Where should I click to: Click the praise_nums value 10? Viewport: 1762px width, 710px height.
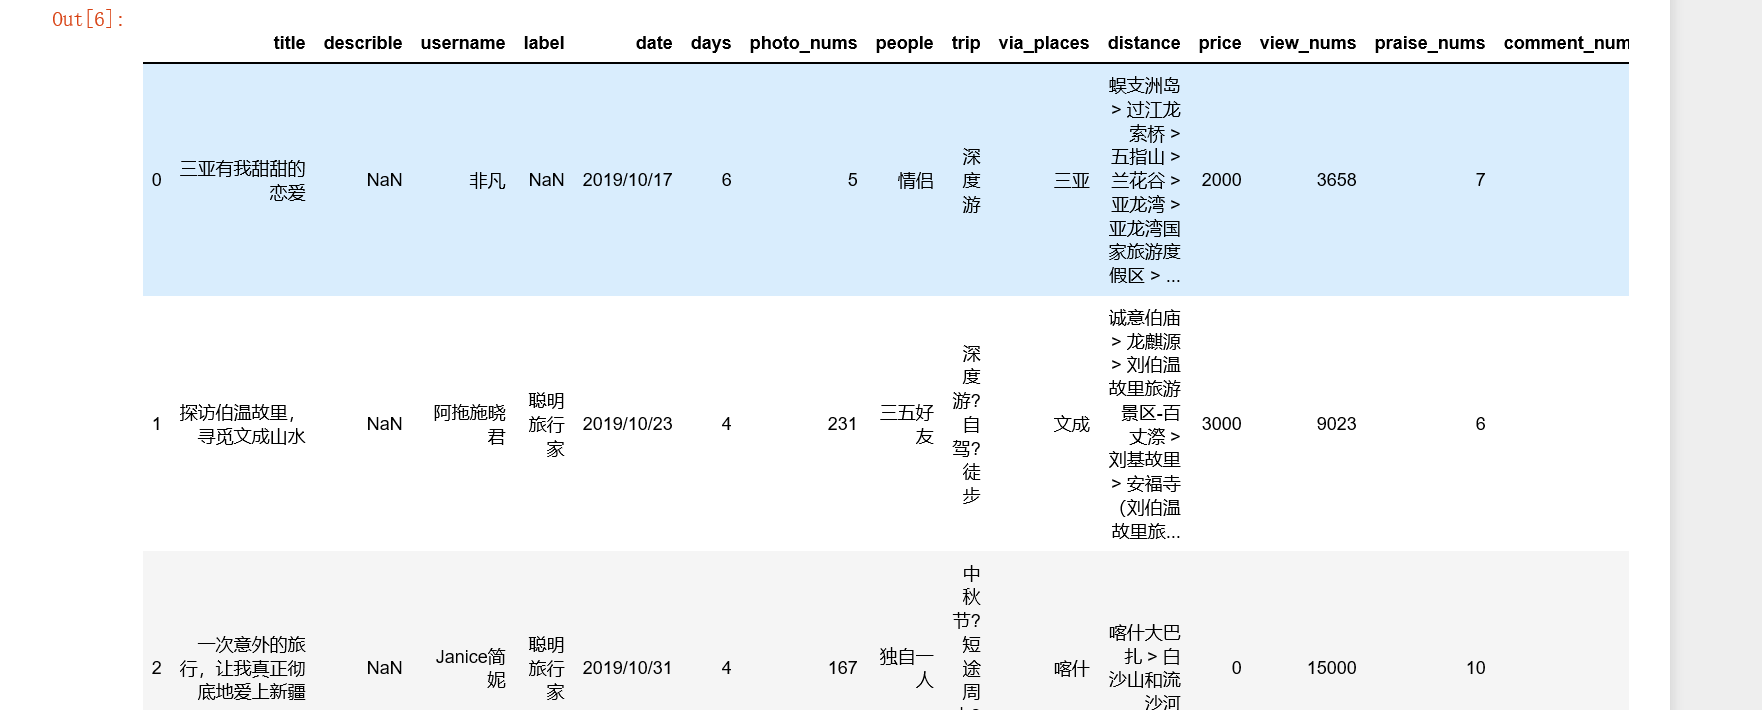pos(1475,668)
